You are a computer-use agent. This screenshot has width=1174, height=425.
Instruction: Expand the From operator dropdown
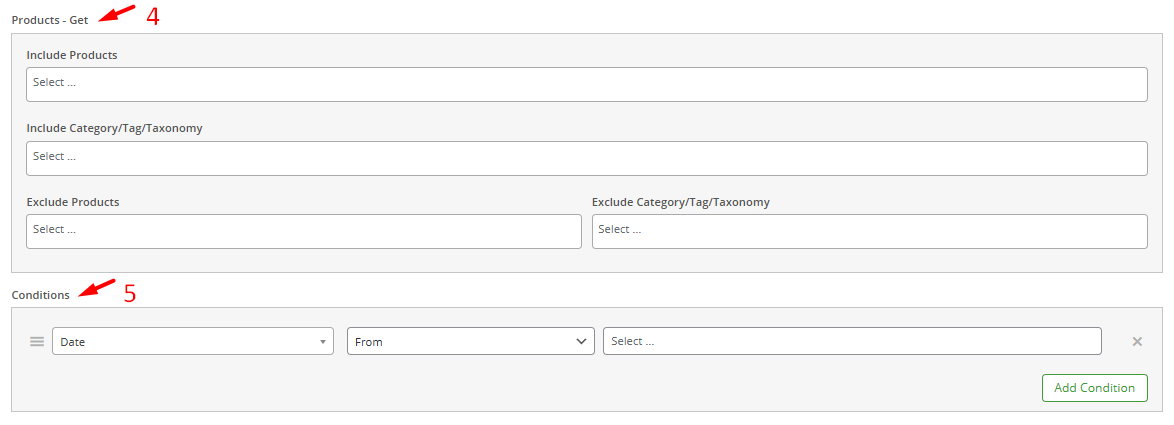coord(470,341)
